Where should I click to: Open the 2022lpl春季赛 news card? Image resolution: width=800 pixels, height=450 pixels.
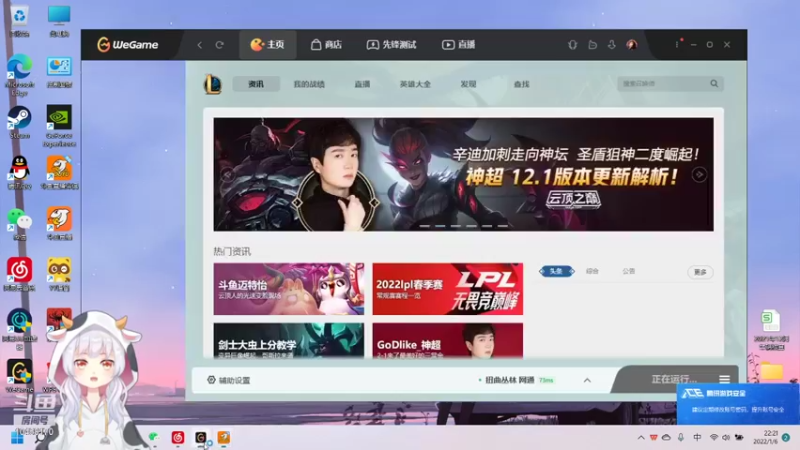click(x=447, y=289)
